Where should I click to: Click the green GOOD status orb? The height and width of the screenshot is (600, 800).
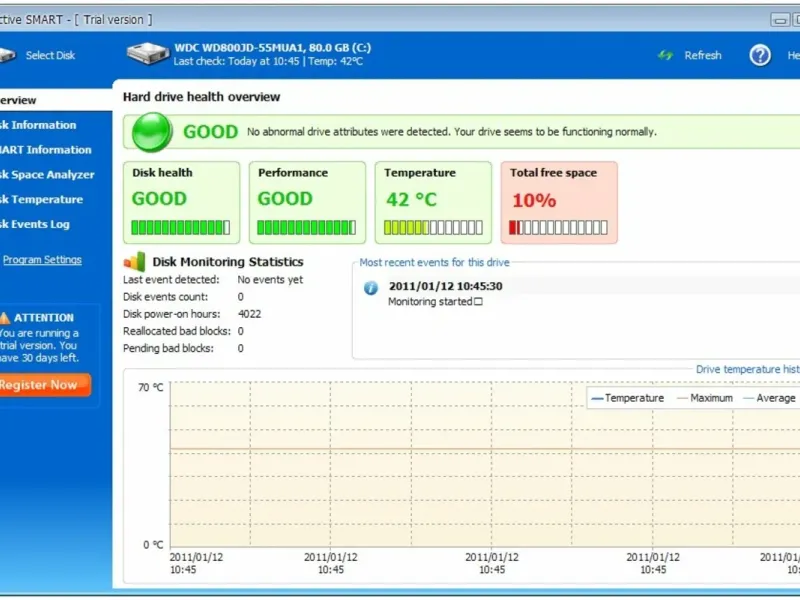(152, 132)
